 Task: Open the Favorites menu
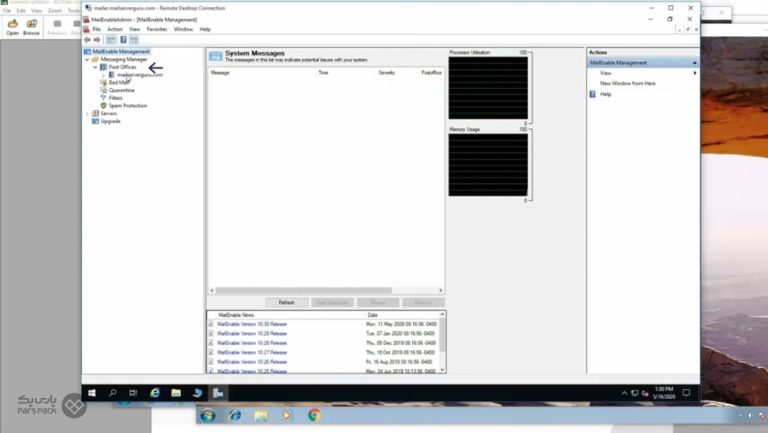tap(157, 29)
